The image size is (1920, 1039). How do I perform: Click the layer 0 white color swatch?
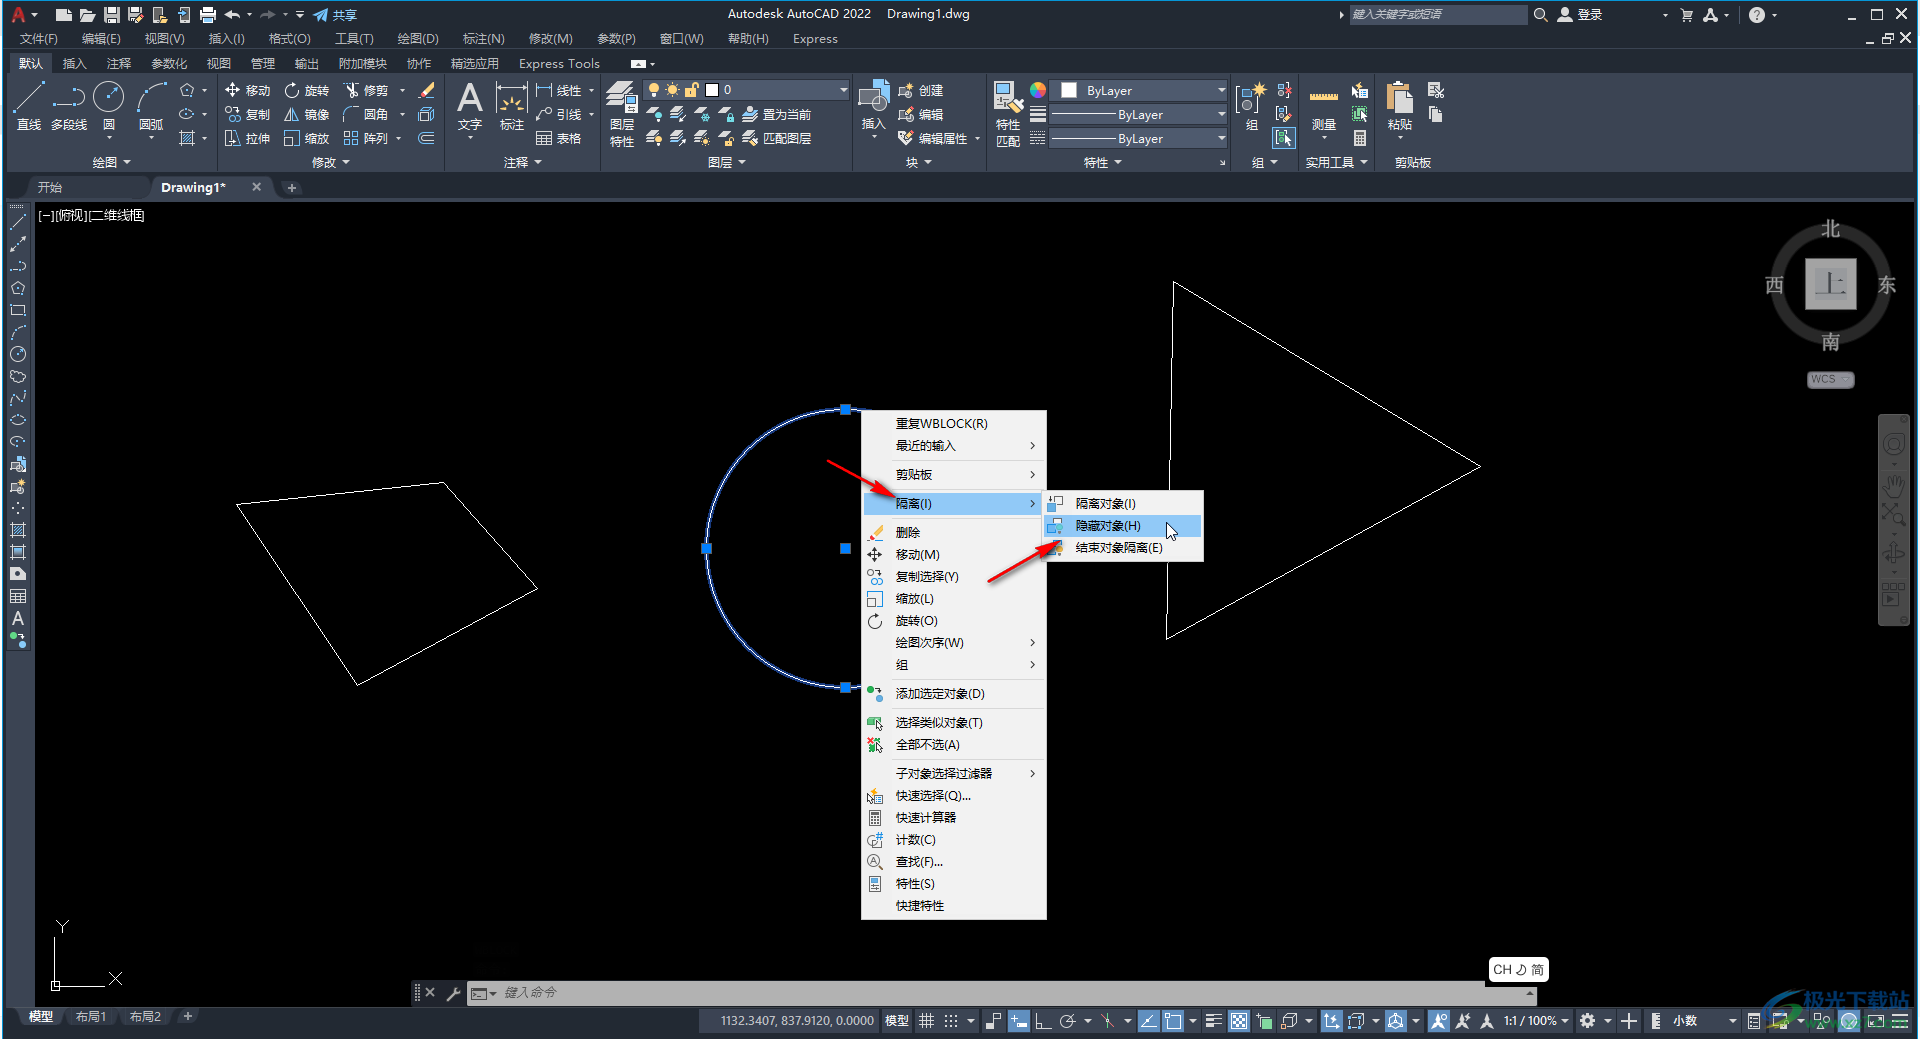coord(712,90)
